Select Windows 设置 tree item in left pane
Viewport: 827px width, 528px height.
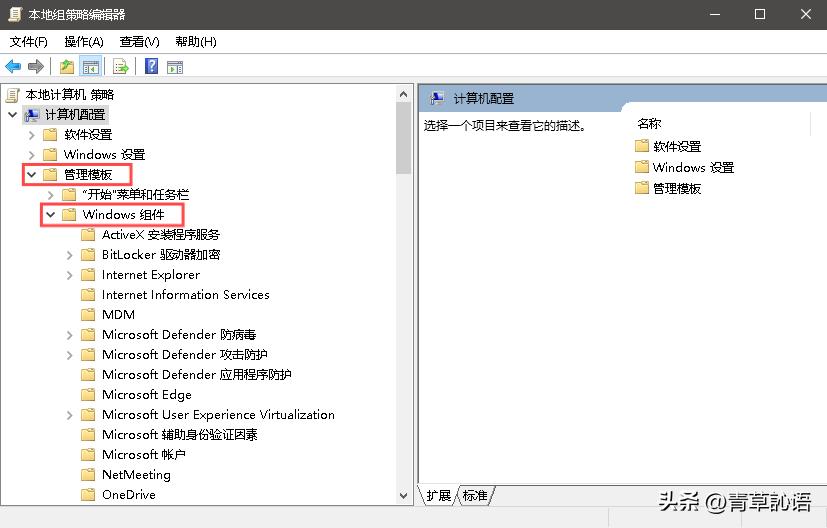click(x=104, y=155)
